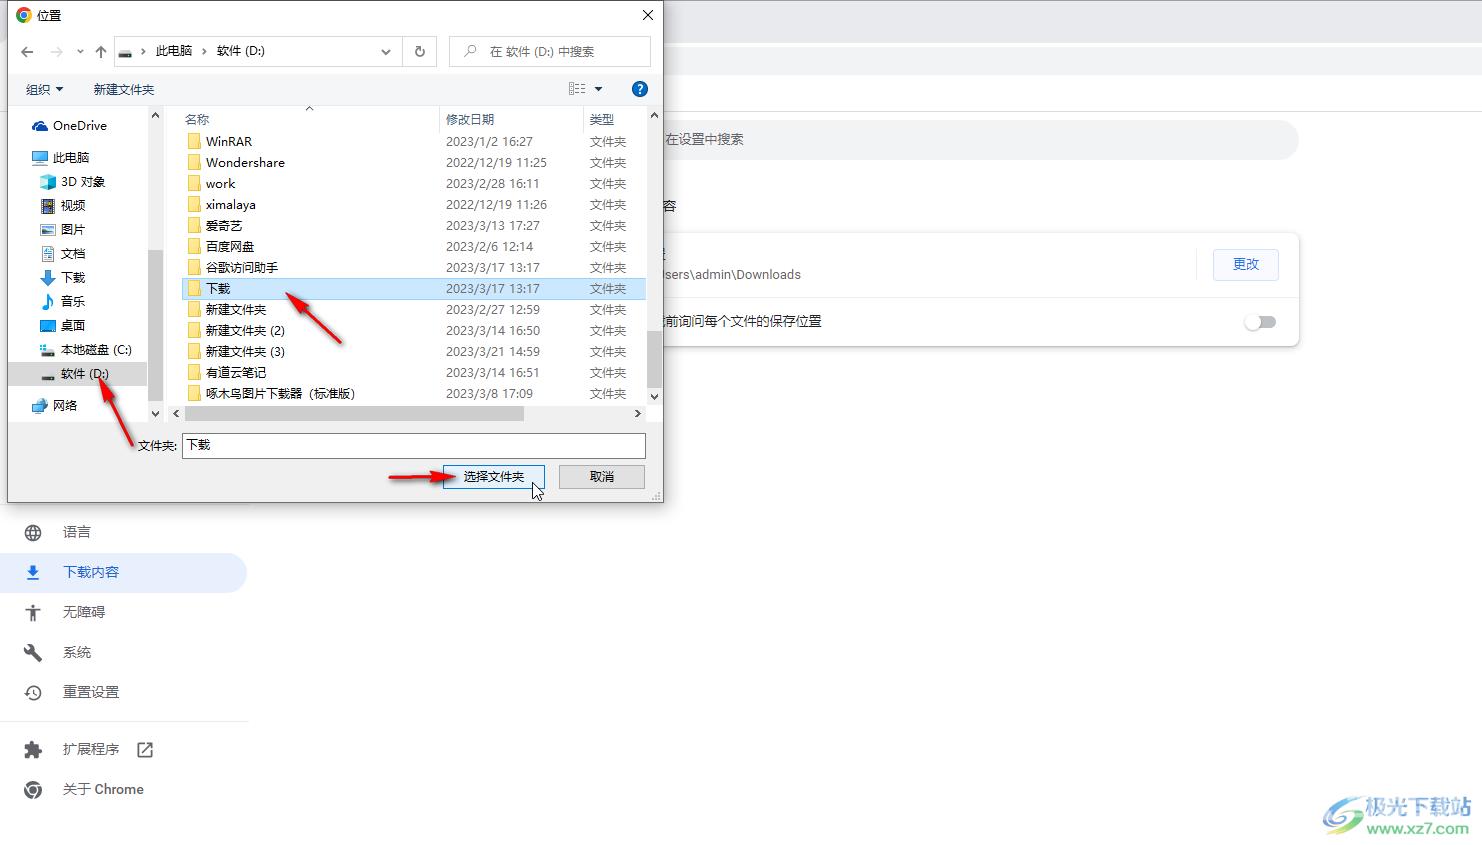This screenshot has width=1482, height=845.
Task: Click the file list vertical scrollbar
Action: click(654, 360)
